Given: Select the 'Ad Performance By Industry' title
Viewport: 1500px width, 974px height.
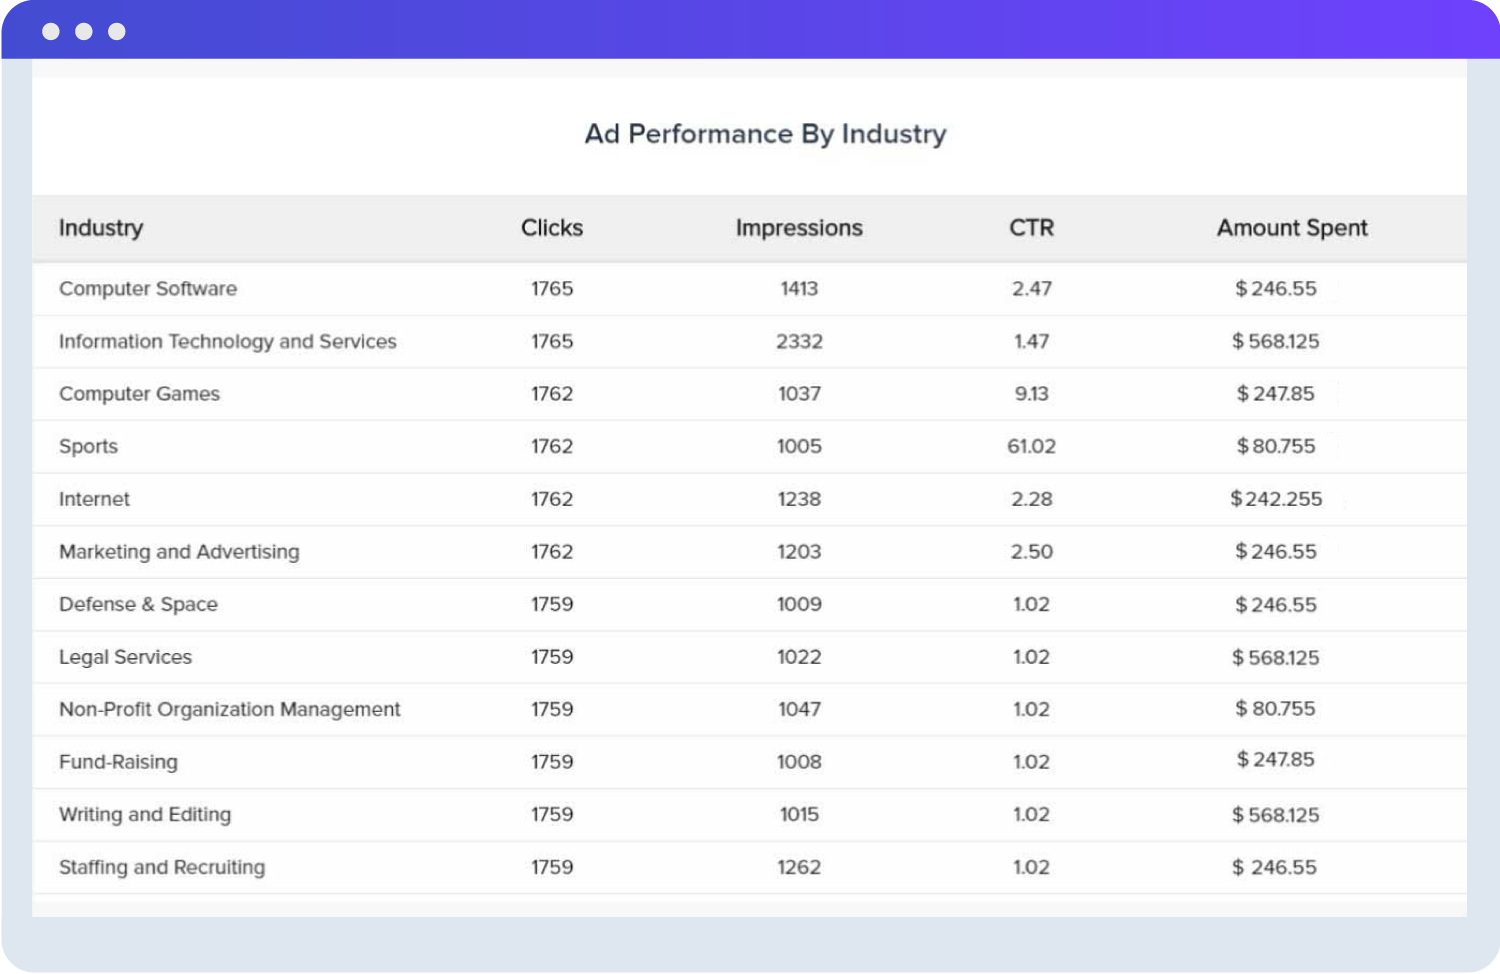Looking at the screenshot, I should point(766,134).
